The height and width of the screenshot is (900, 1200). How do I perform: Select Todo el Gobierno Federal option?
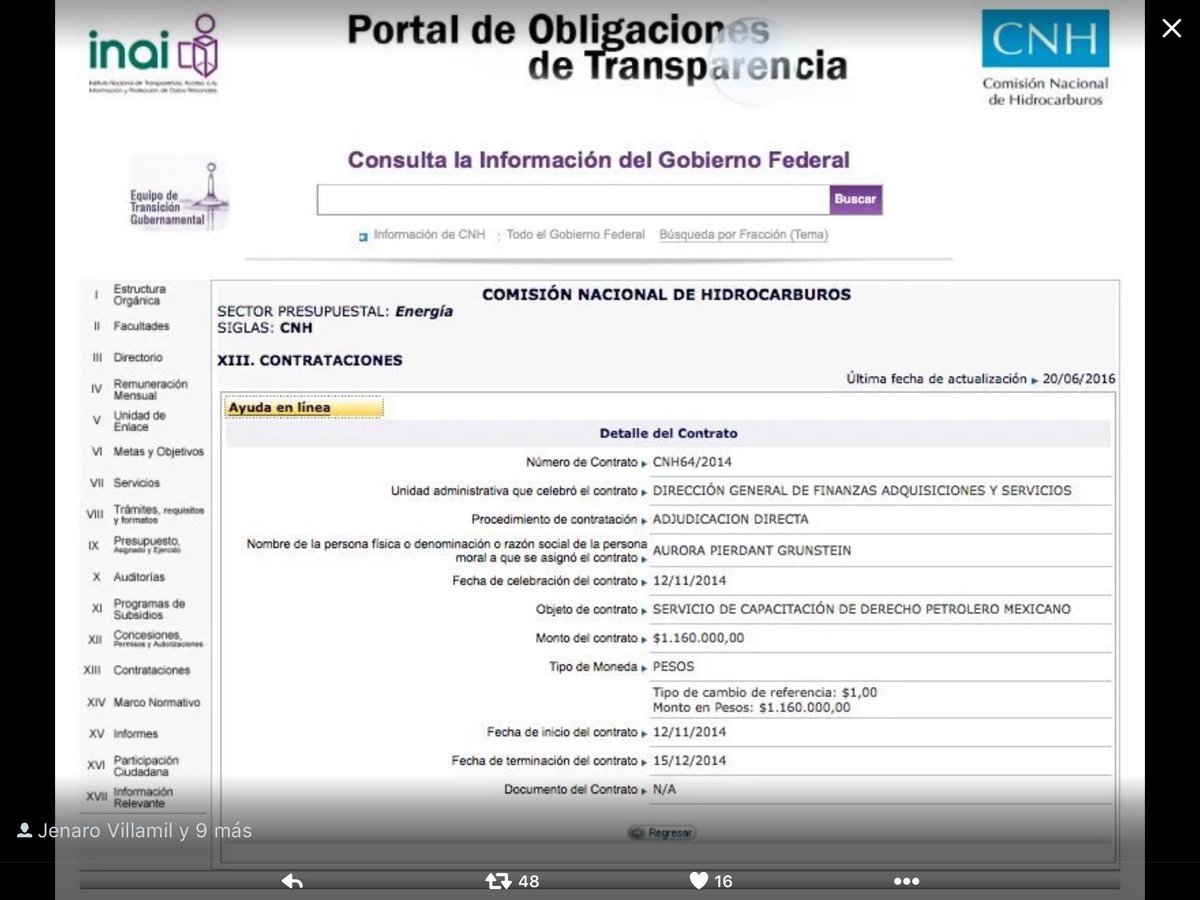[575, 235]
